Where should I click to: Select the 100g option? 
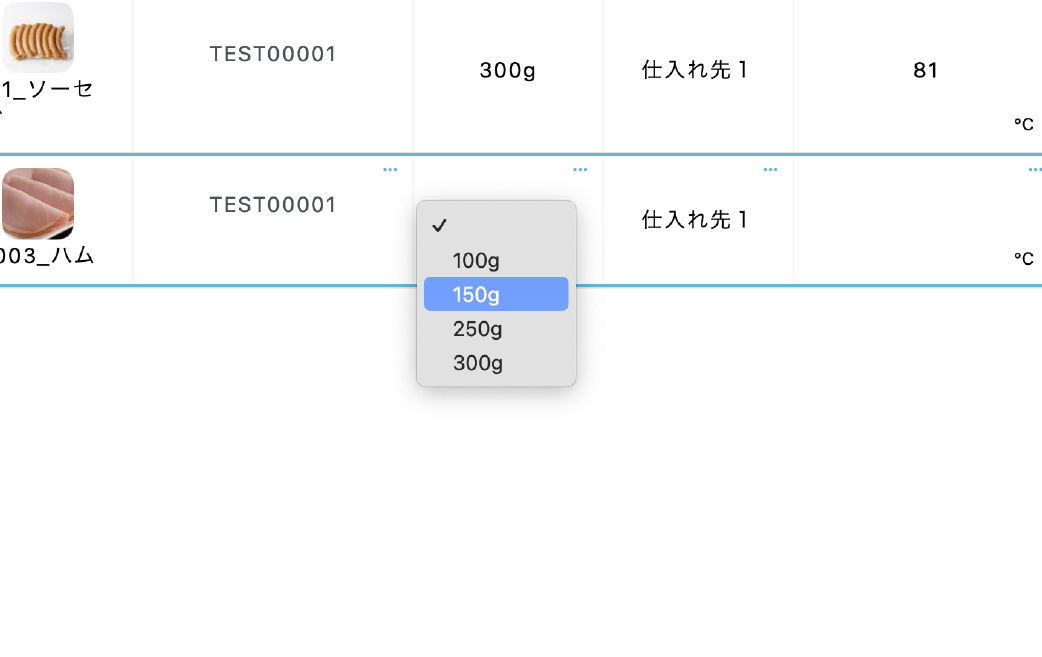(x=476, y=261)
